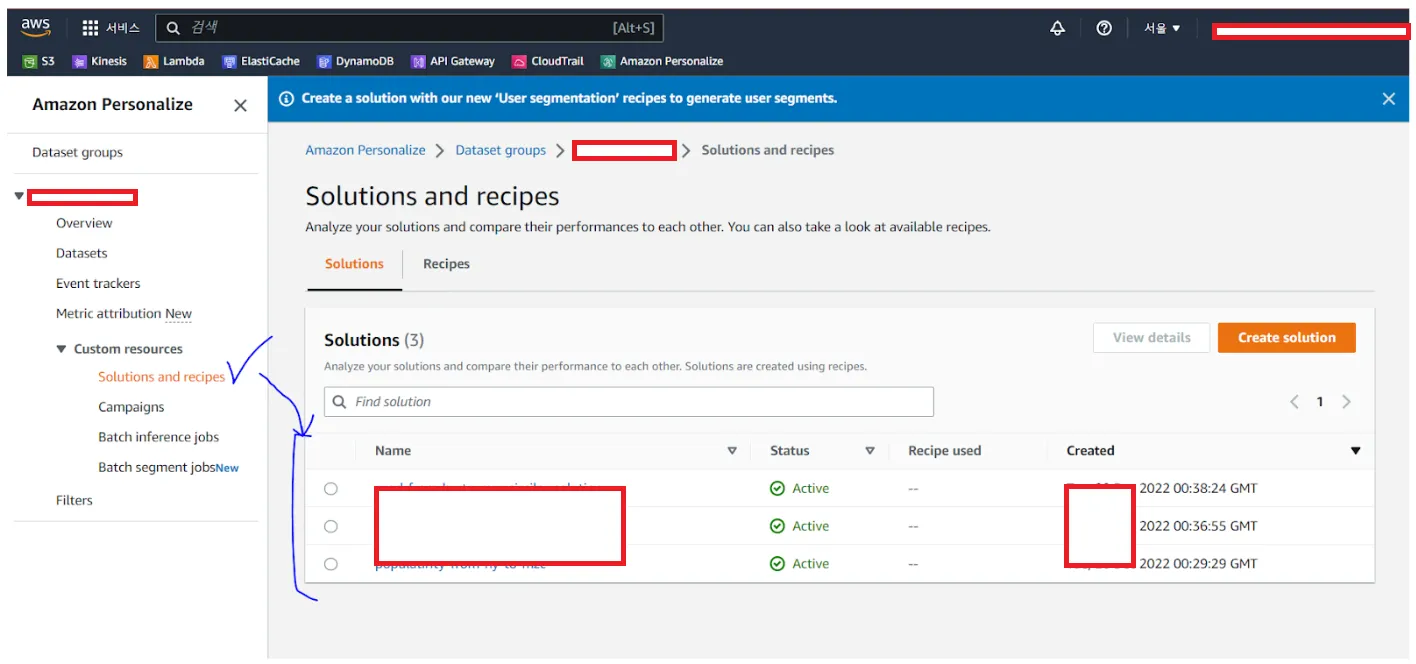Click the Create solution button
Screen dimensions: 1416x664
pyautogui.click(x=1286, y=338)
